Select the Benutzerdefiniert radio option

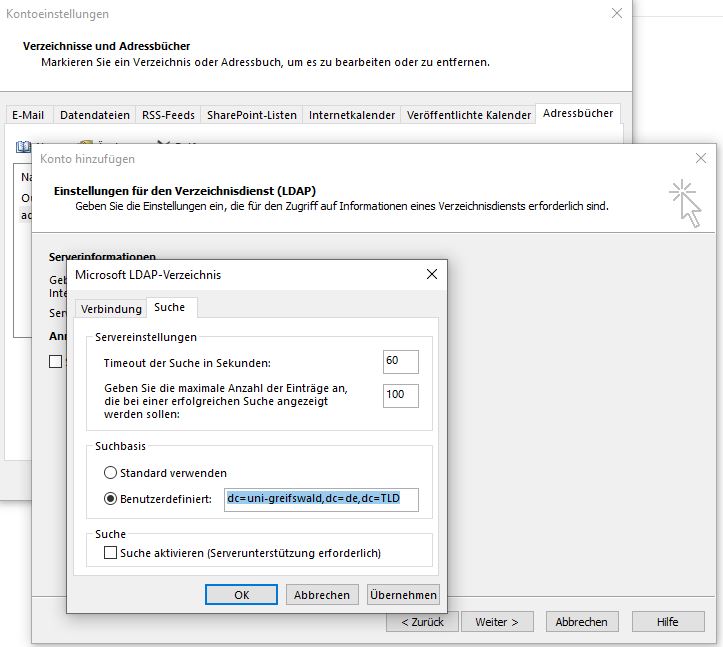point(110,498)
